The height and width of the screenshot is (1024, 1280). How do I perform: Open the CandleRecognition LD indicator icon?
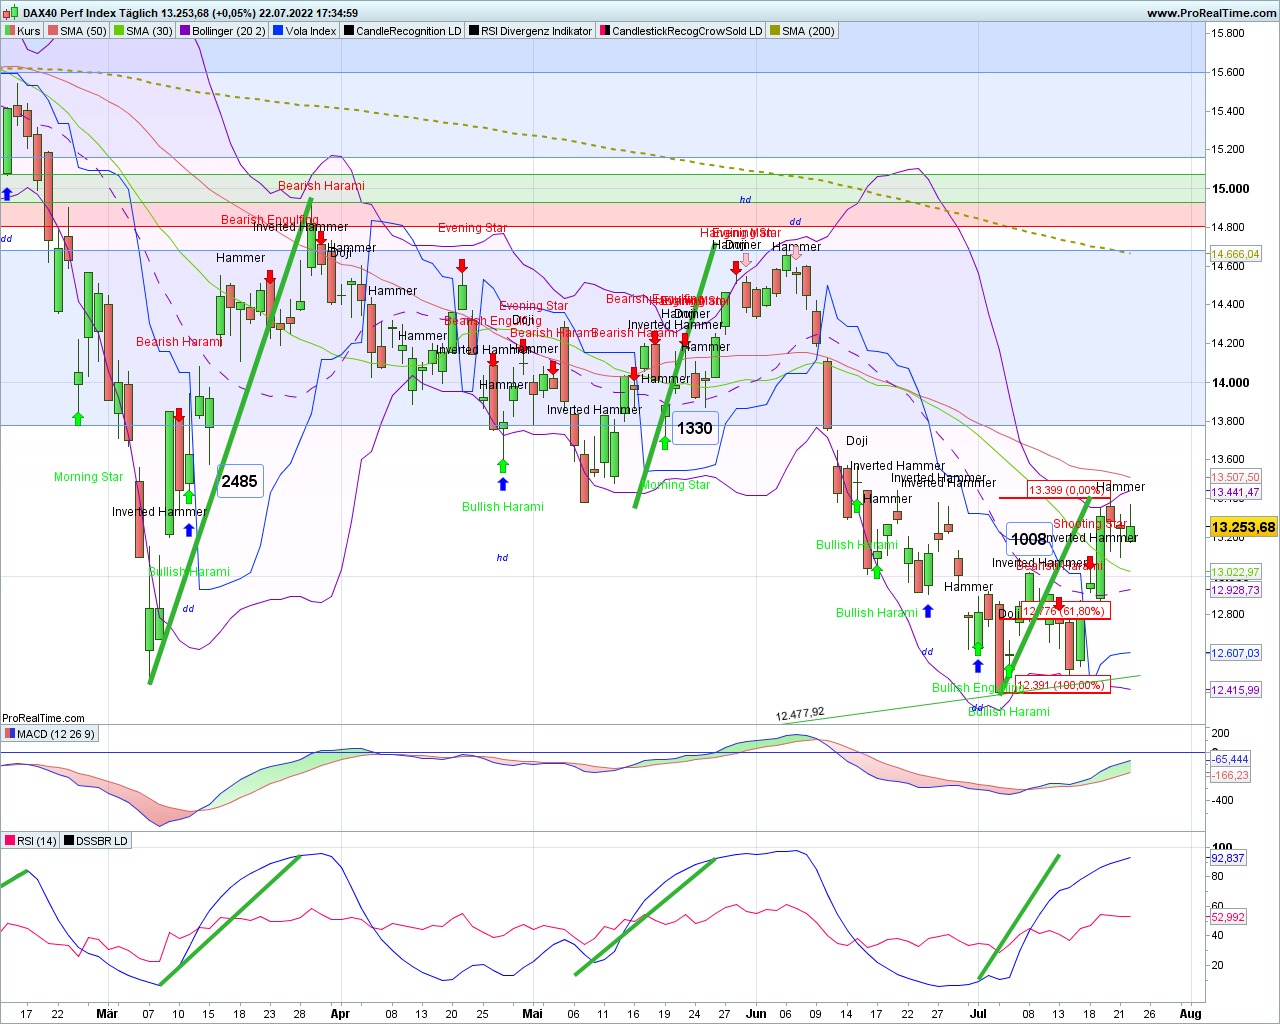pos(348,30)
